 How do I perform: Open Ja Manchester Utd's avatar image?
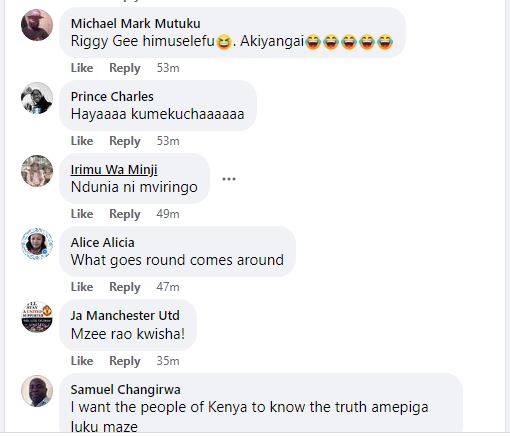pos(37,317)
